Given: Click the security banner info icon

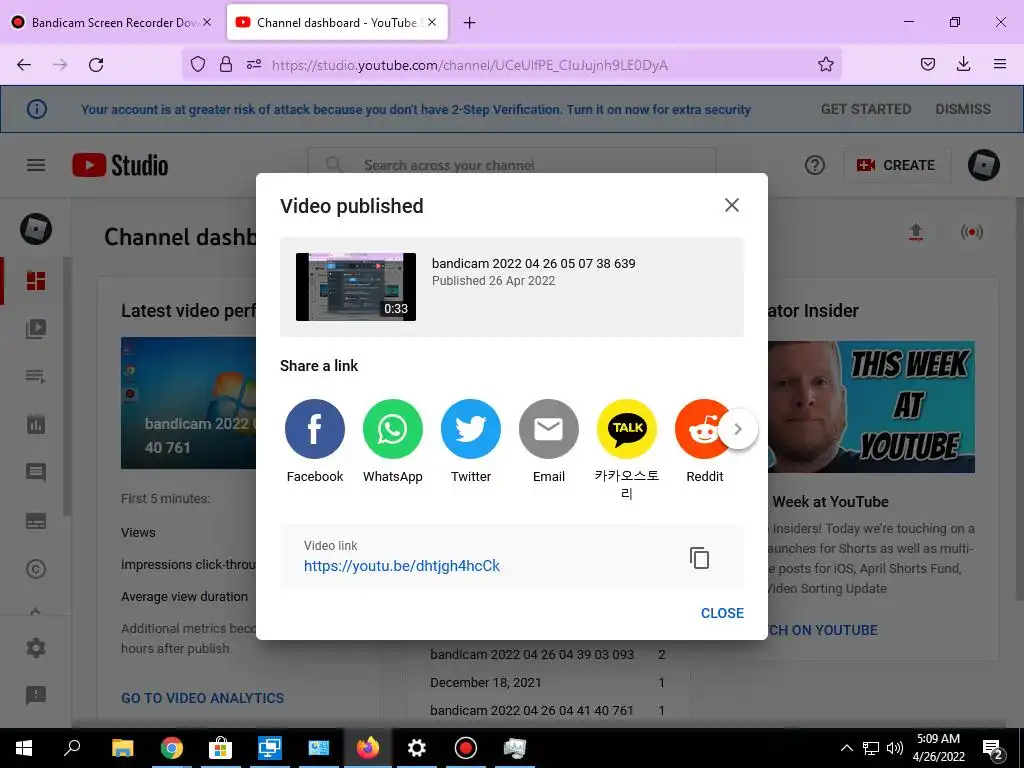Looking at the screenshot, I should pos(37,109).
